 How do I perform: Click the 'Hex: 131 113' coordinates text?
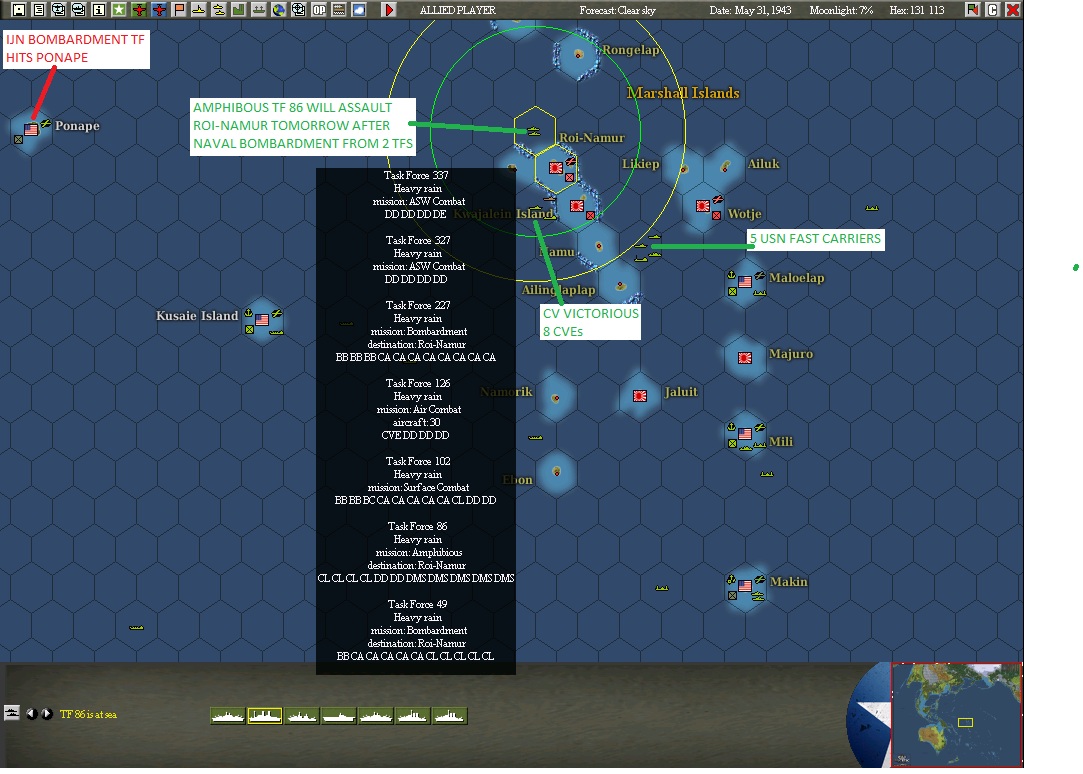point(917,10)
